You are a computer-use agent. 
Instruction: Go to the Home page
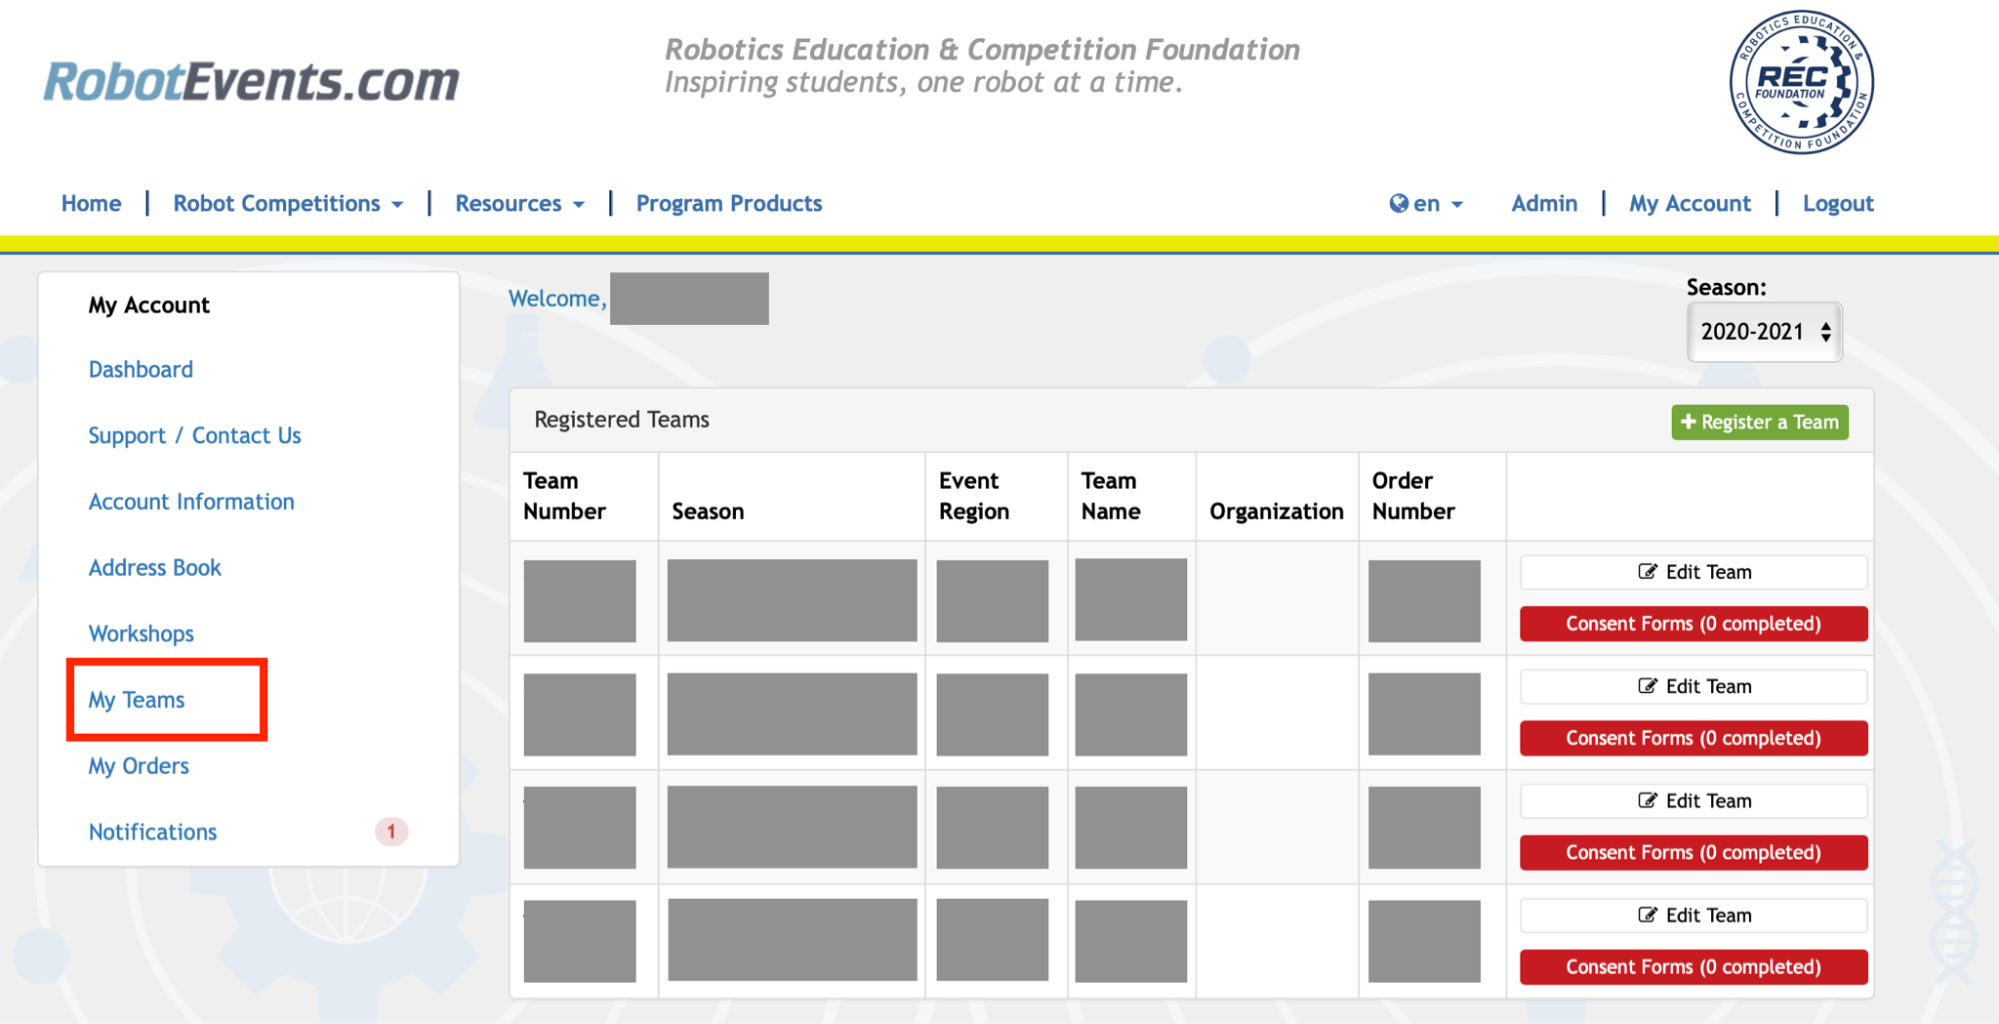(x=91, y=204)
